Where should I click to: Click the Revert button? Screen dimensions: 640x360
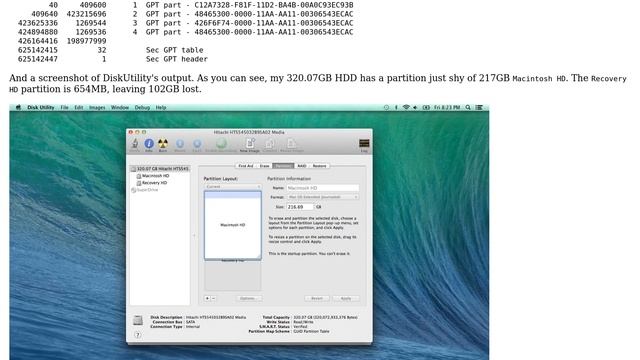pyautogui.click(x=317, y=298)
